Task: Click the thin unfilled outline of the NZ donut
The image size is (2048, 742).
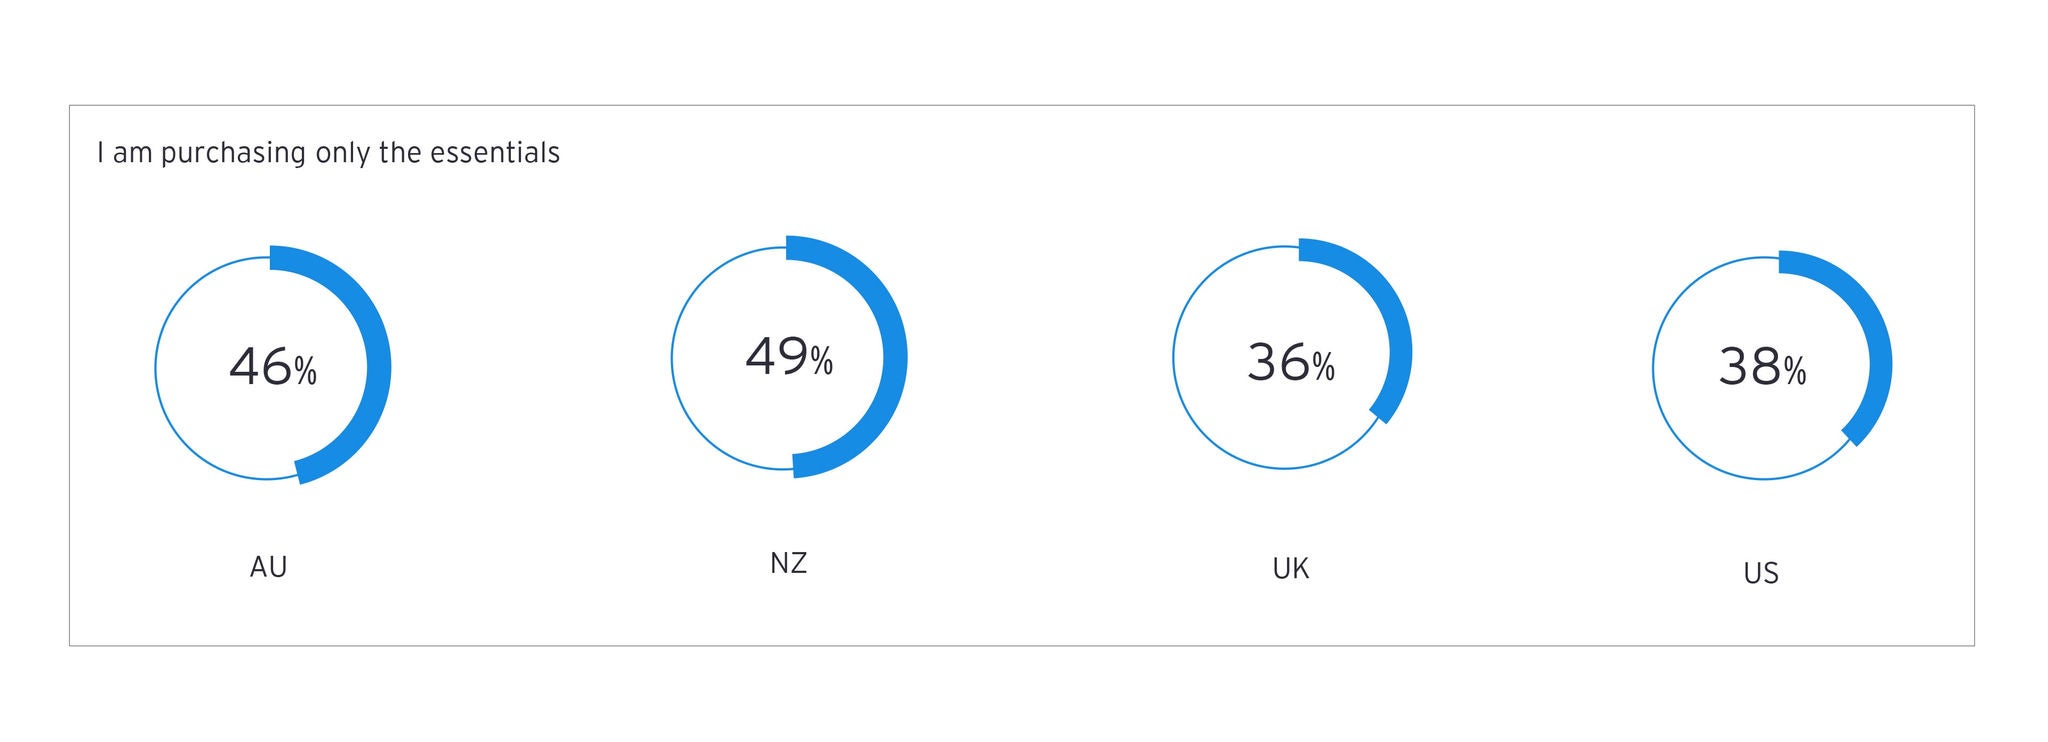Action: [x=672, y=358]
